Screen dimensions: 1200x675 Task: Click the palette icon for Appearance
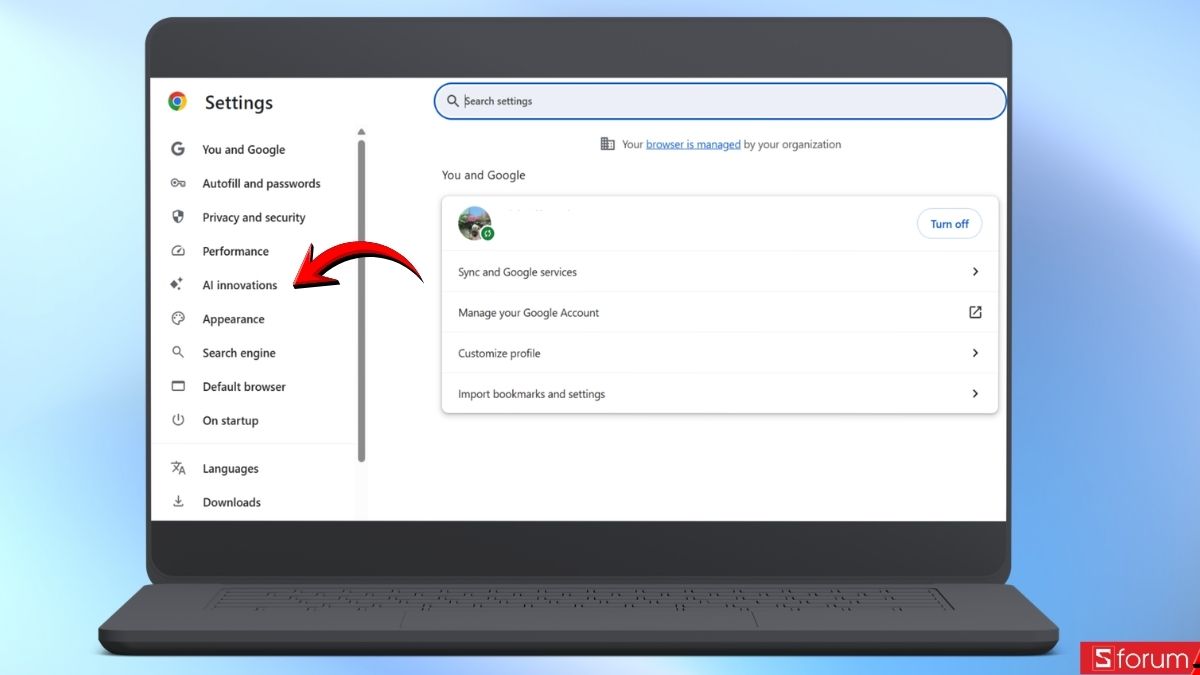(x=178, y=319)
